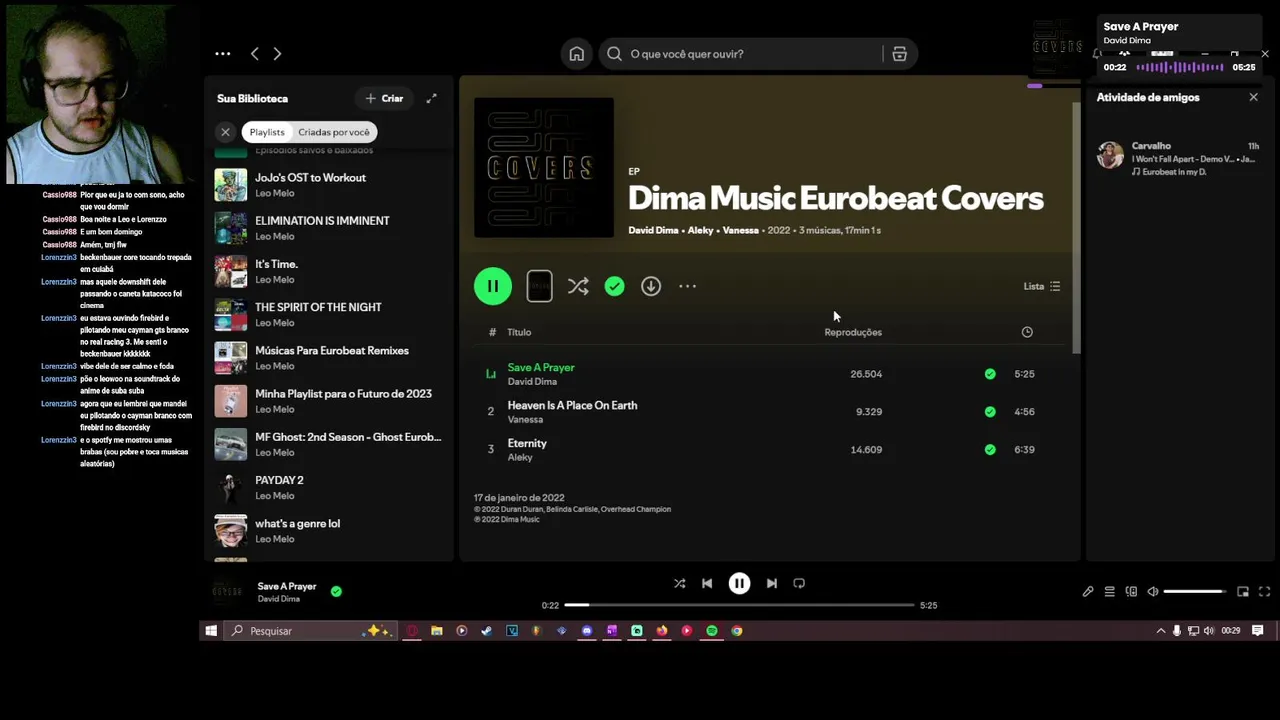Open the Lista view options dropdown
Image resolution: width=1280 pixels, height=720 pixels.
pos(1041,286)
